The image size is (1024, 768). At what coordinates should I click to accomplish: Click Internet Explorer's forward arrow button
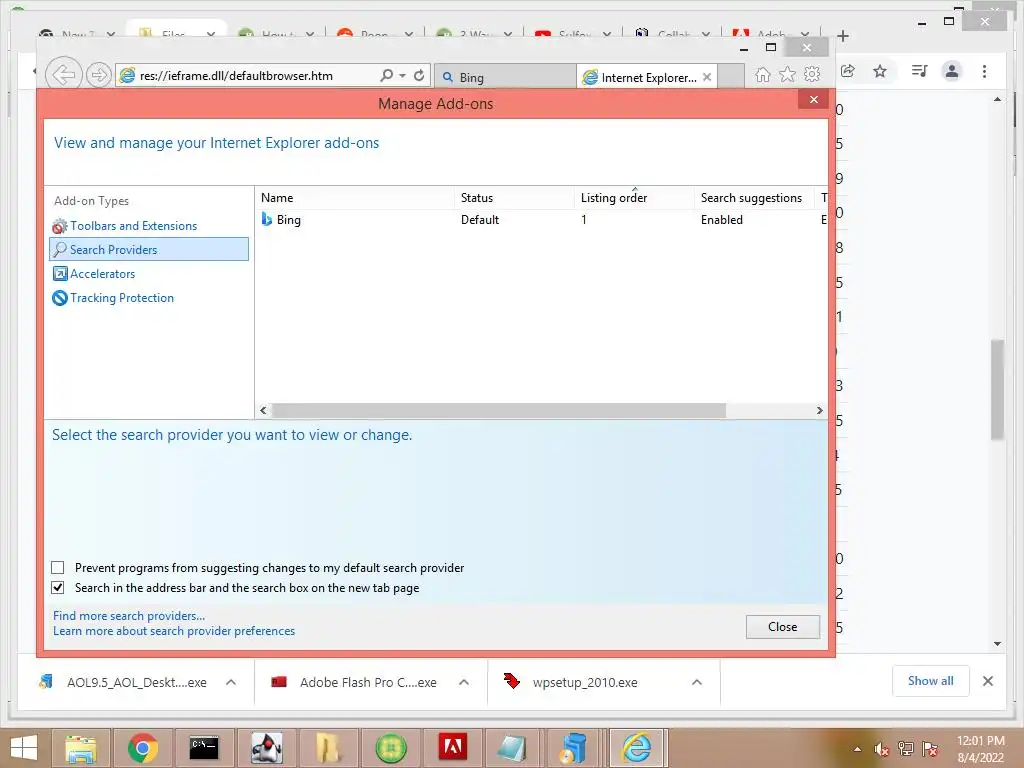point(99,75)
